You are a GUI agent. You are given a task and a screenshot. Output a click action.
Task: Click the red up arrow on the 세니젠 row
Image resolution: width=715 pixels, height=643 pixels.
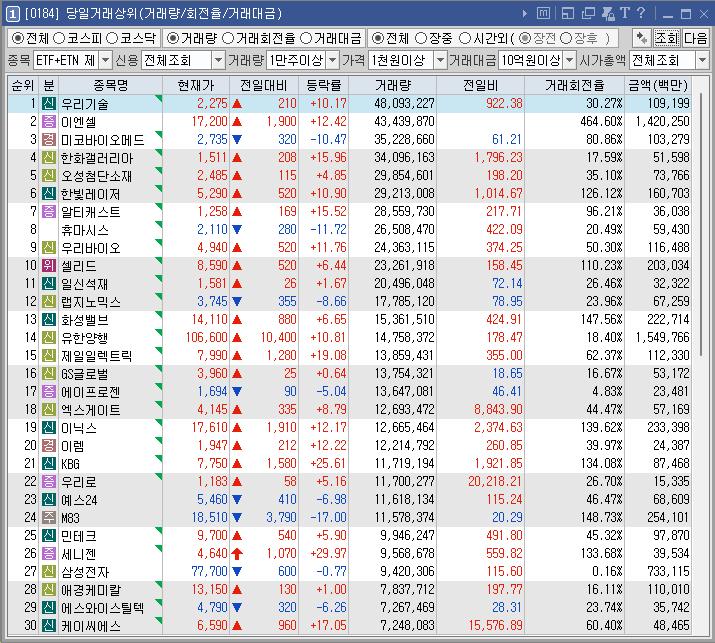click(x=237, y=553)
